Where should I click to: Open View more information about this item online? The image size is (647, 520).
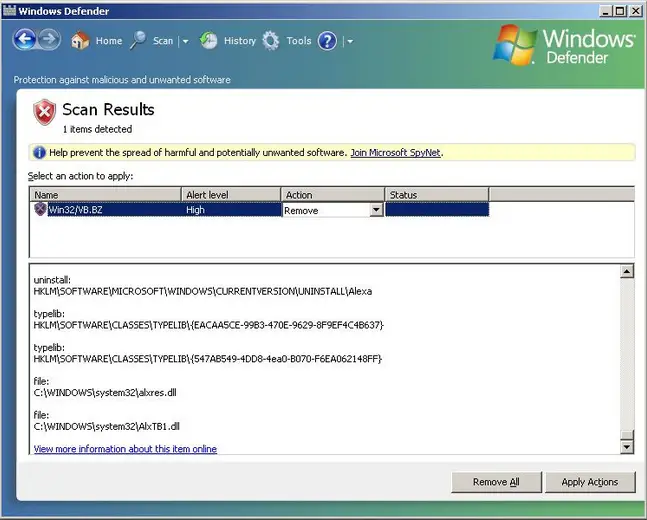click(125, 449)
